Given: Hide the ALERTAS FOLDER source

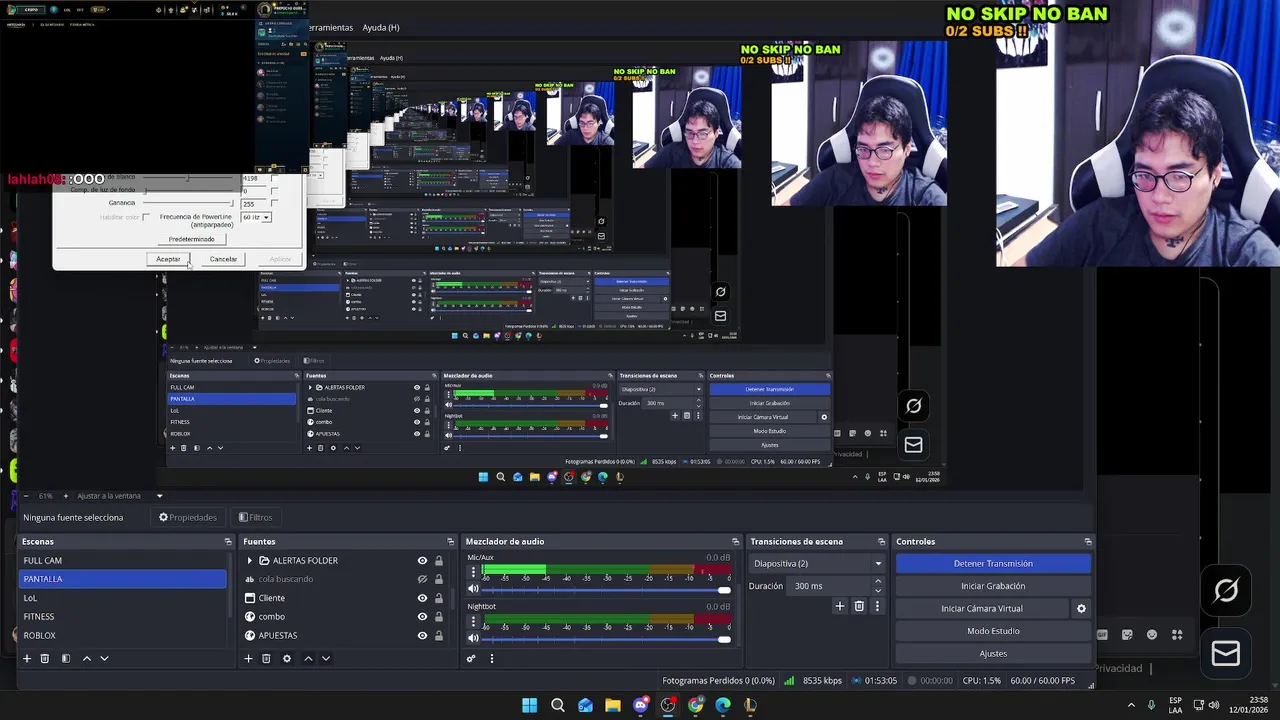Looking at the screenshot, I should 422,561.
